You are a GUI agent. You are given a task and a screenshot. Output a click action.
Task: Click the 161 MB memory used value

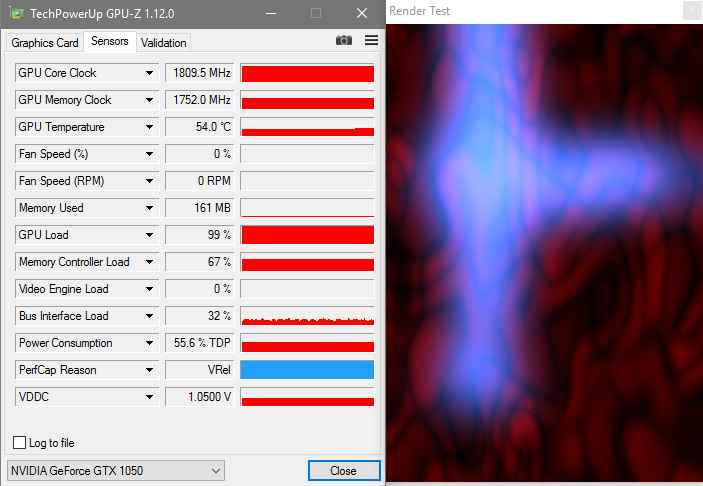[x=200, y=208]
